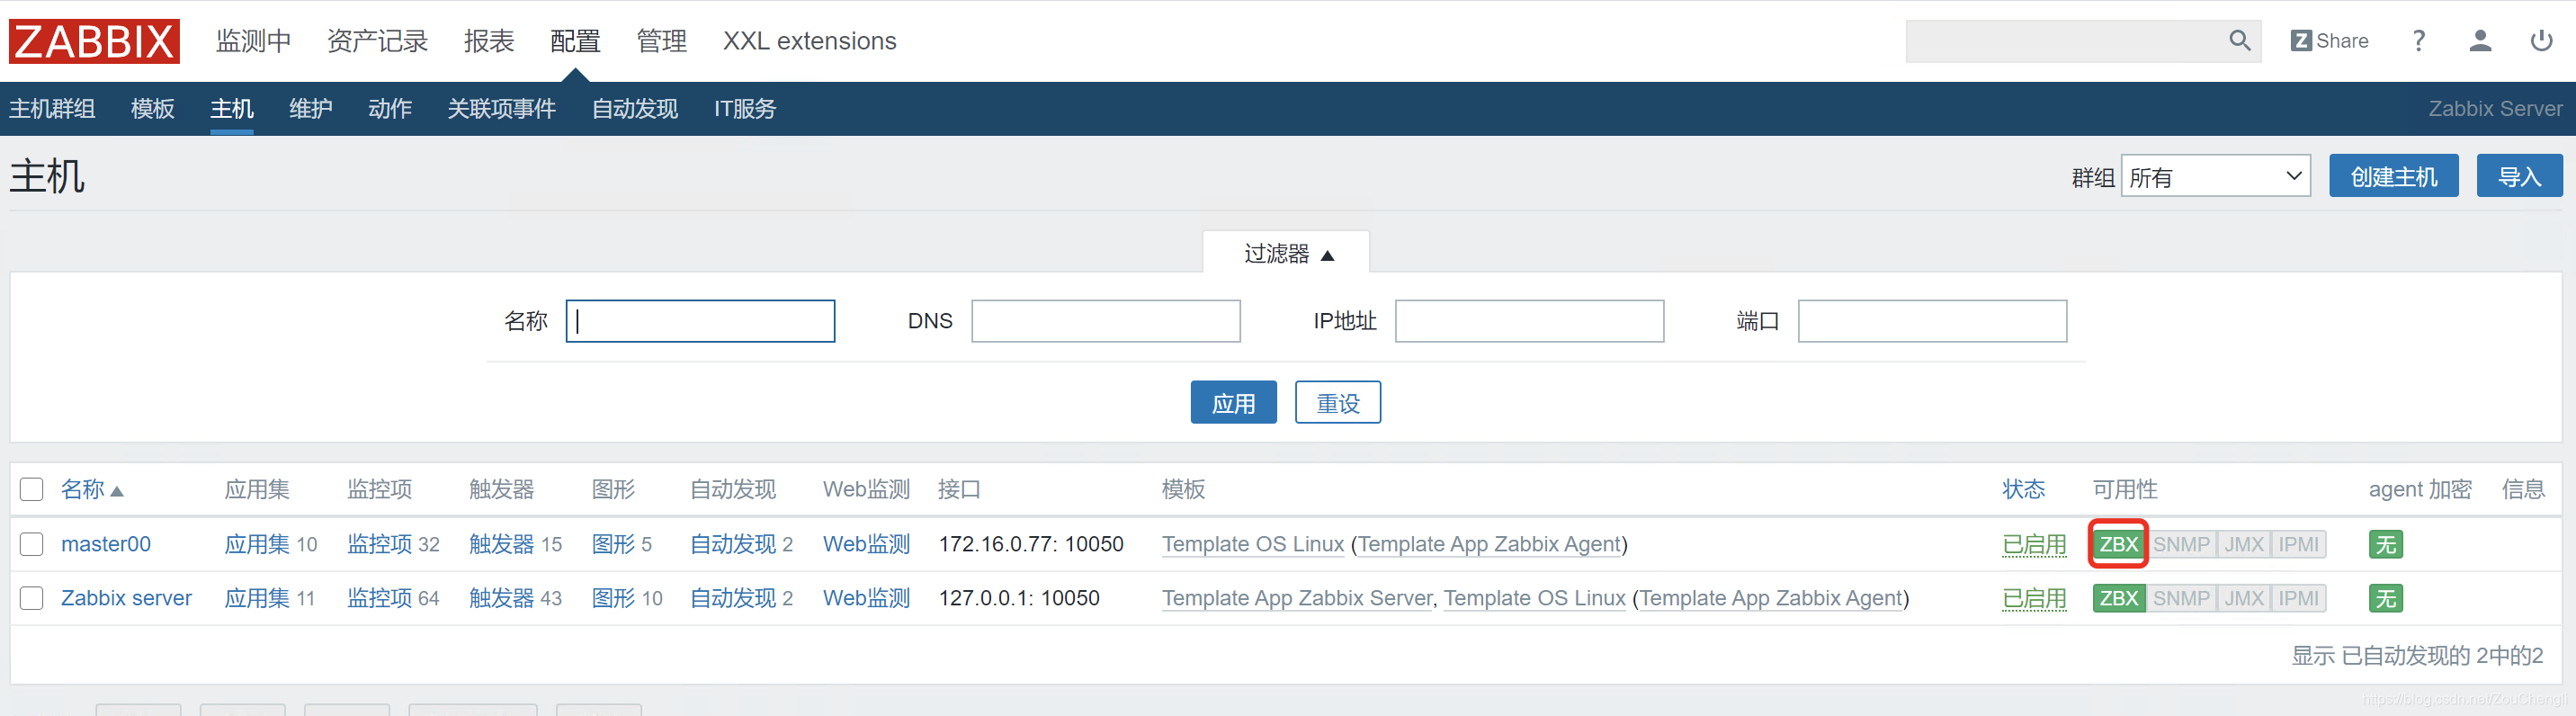2576x716 pixels.
Task: Click the search magnifier icon
Action: click(2239, 41)
